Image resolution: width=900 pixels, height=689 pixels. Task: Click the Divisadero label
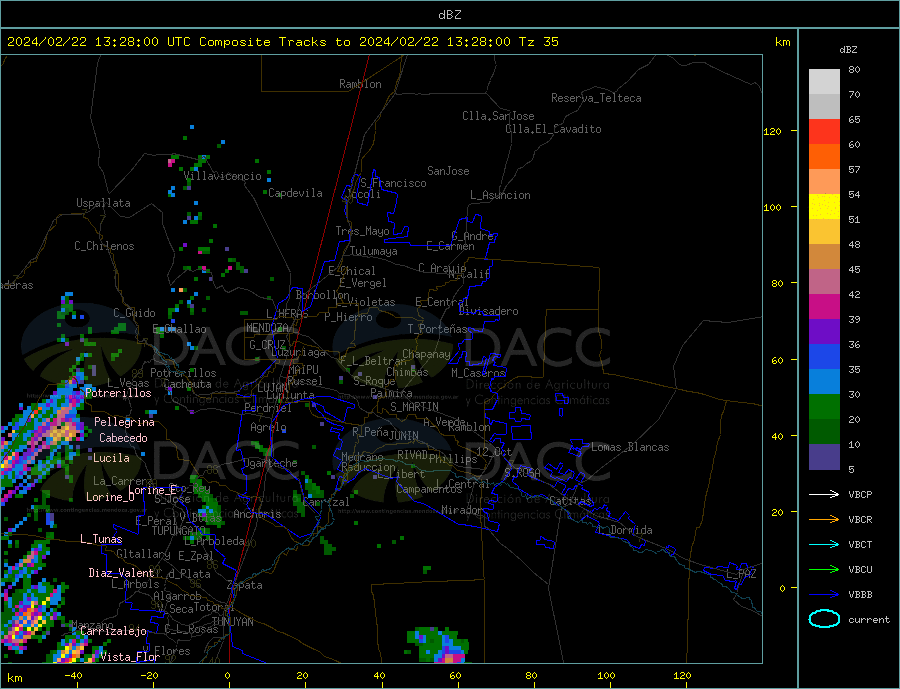point(488,311)
